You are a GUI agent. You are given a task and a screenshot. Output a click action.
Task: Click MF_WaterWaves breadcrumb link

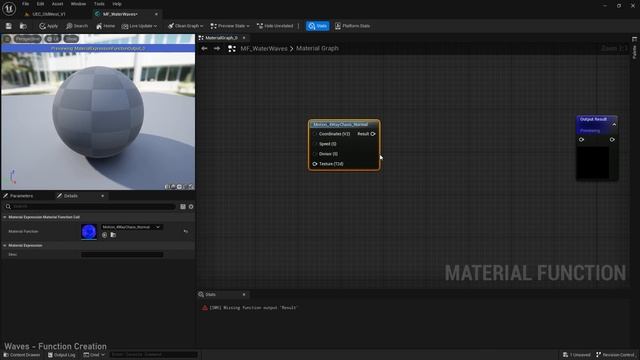coord(264,49)
